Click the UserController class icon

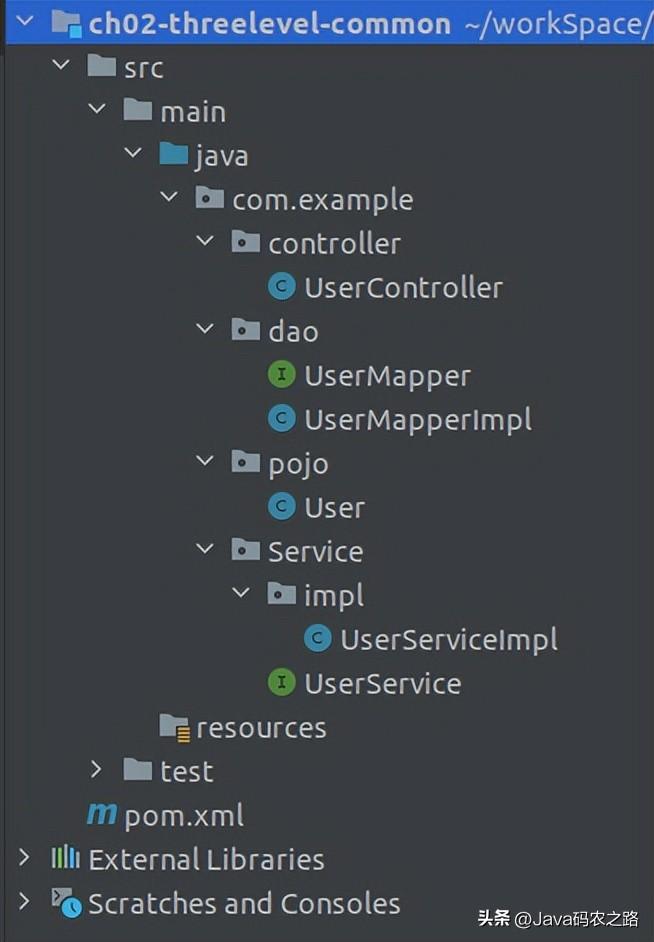click(x=282, y=286)
